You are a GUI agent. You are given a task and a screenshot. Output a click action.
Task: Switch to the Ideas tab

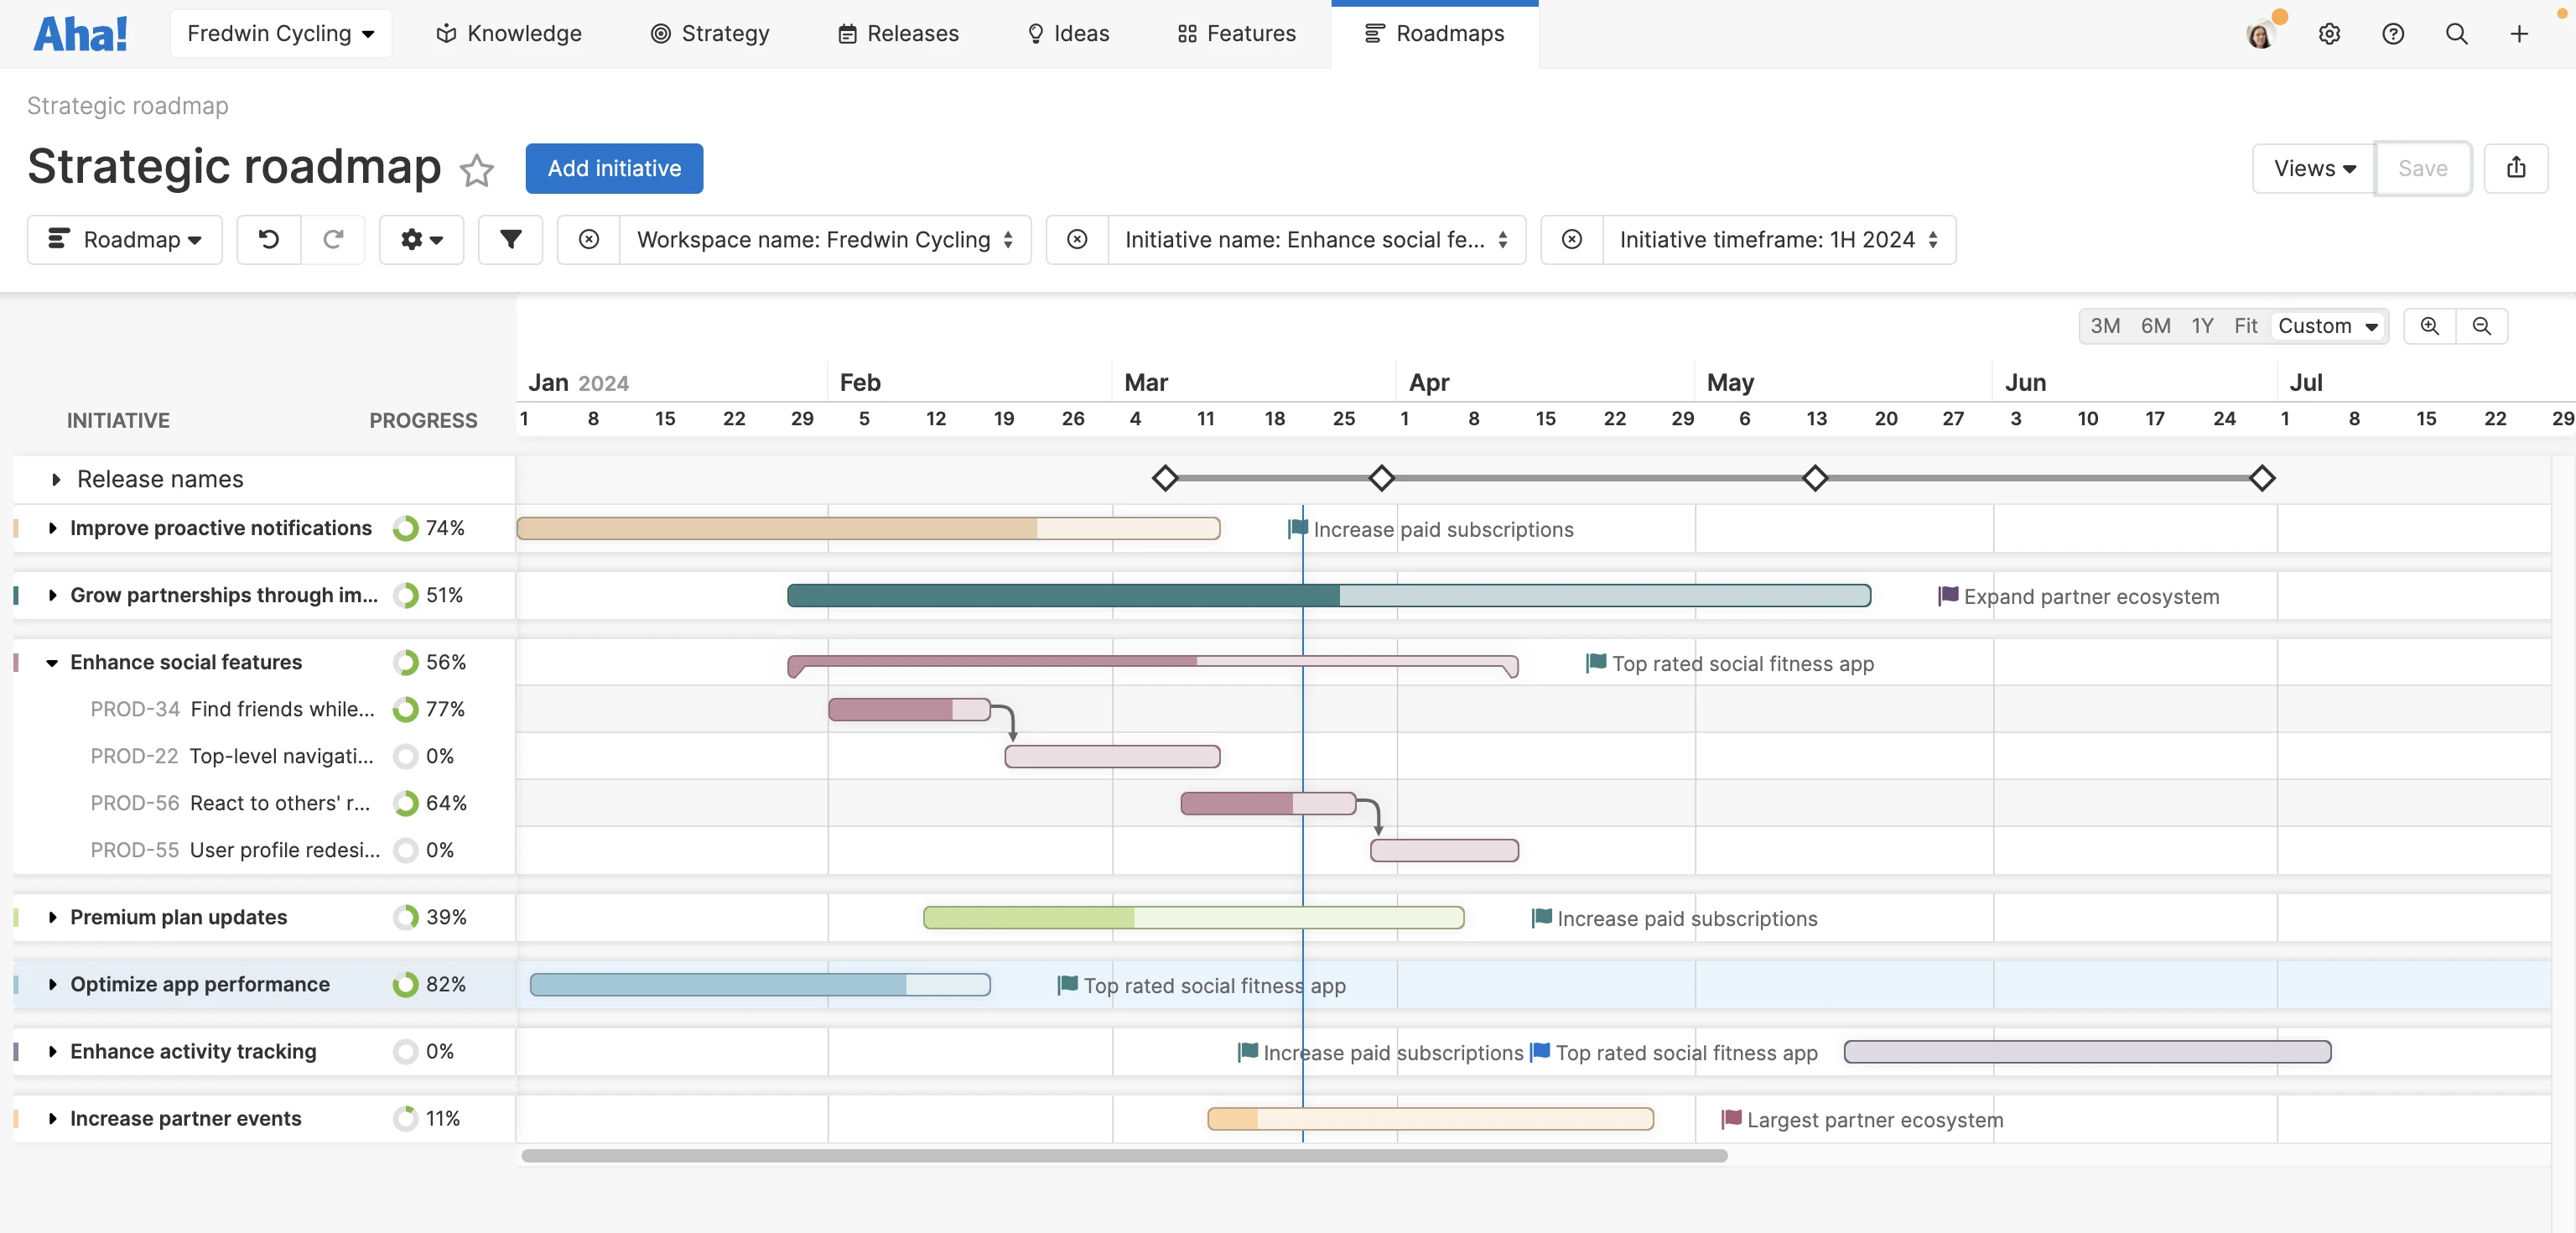pyautogui.click(x=1067, y=33)
